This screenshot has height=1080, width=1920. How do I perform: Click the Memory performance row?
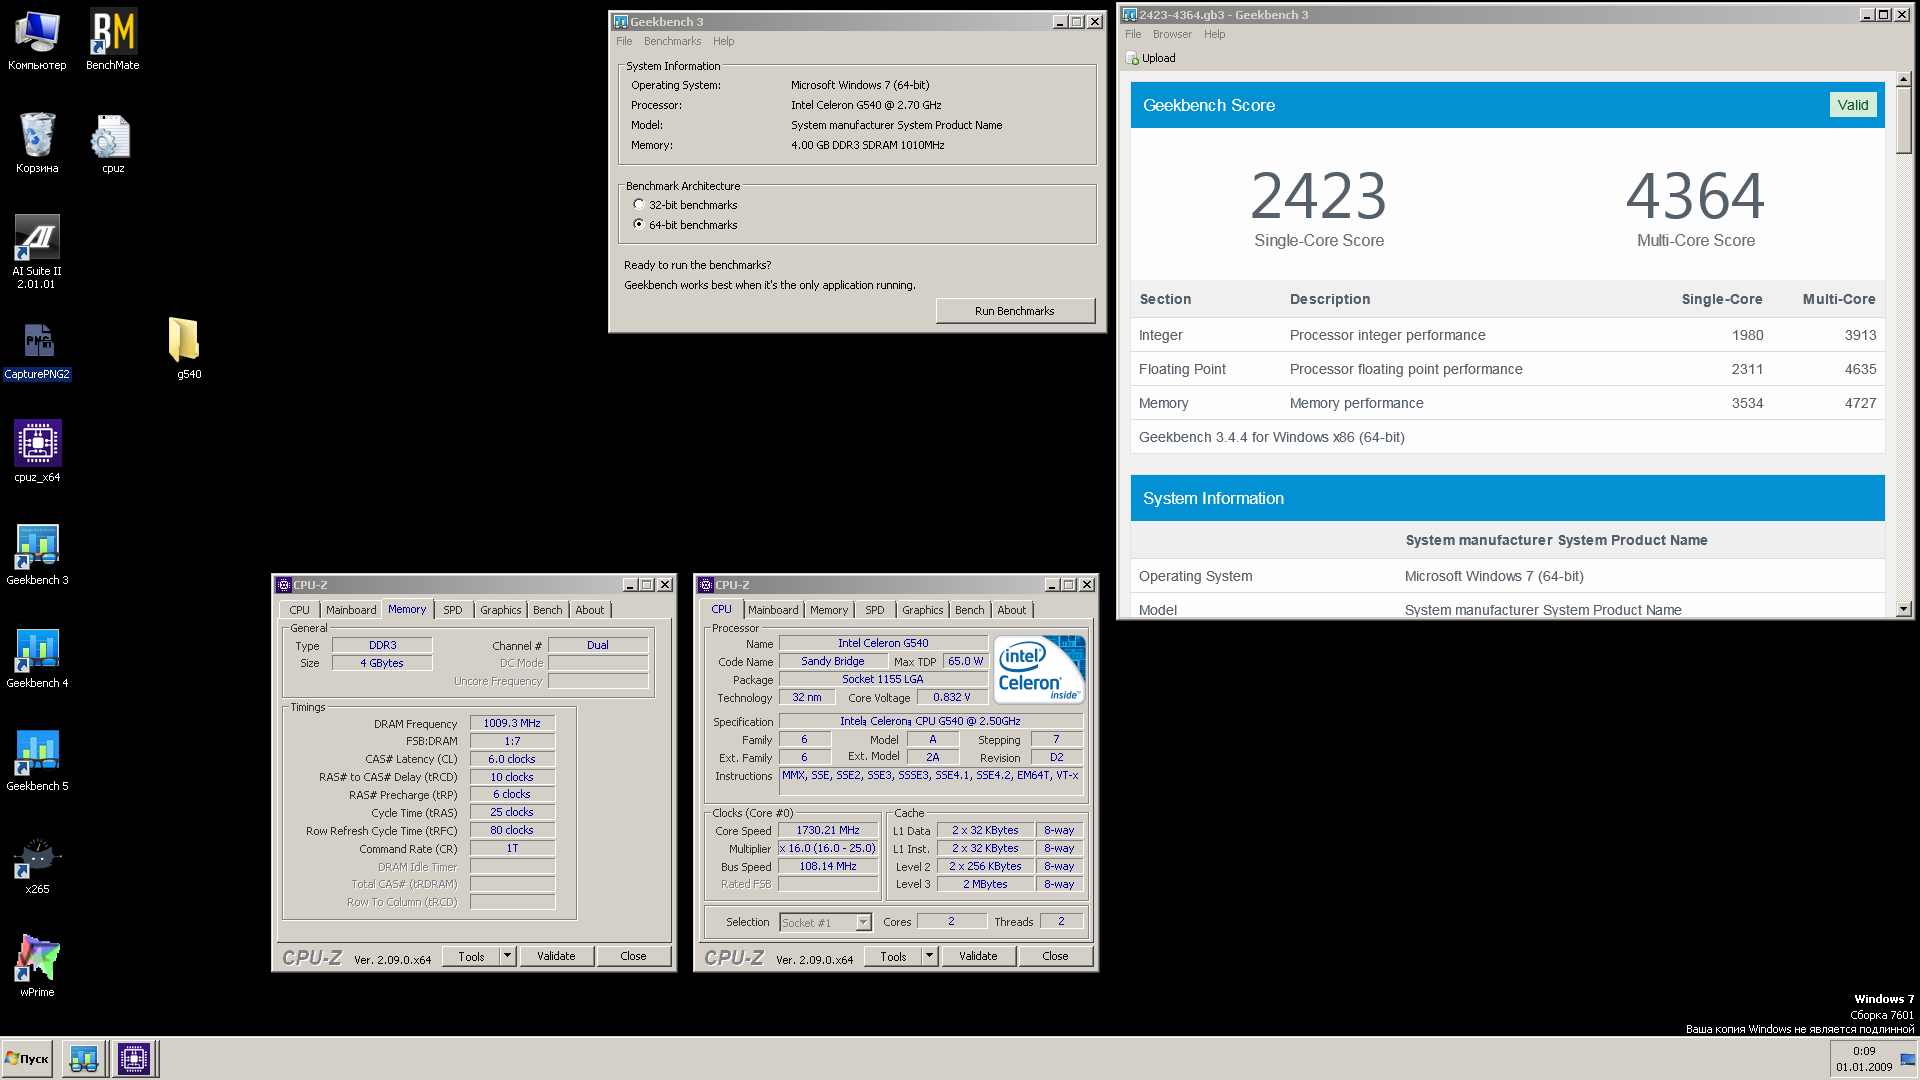1508,403
